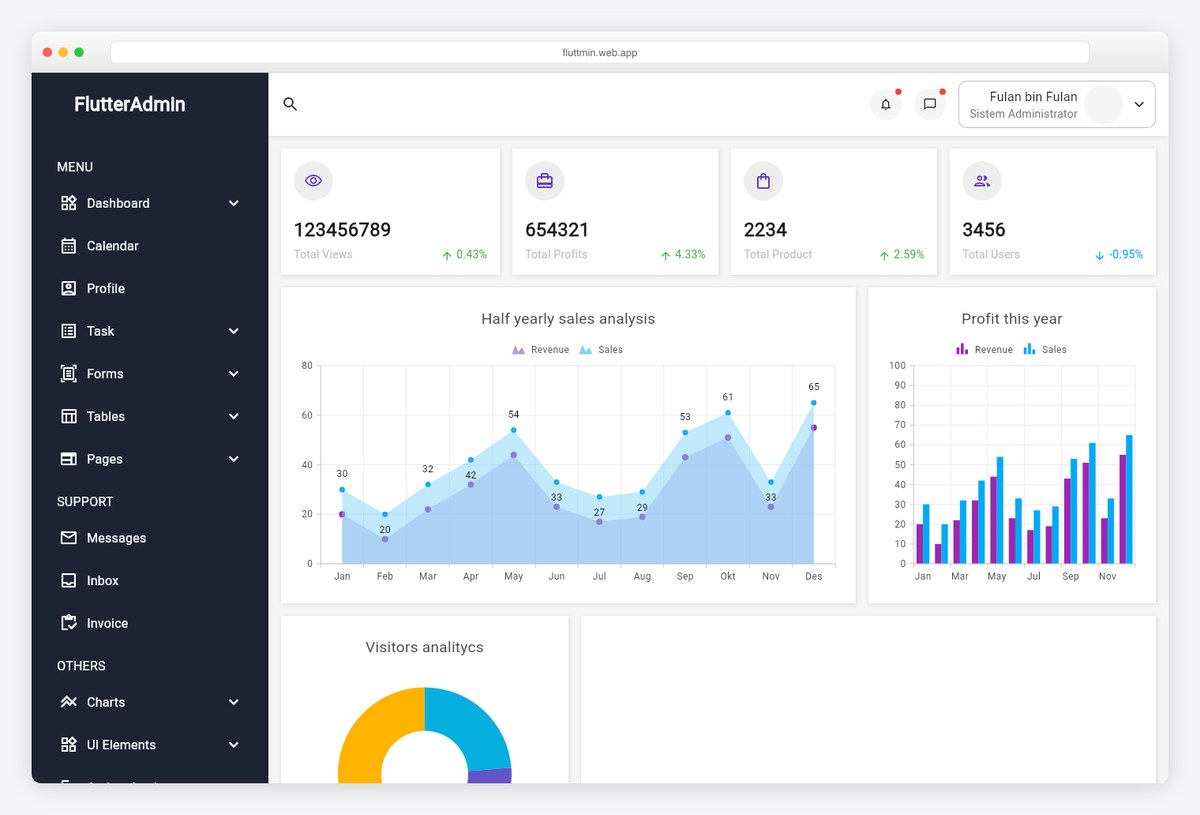Click the Half yearly sales analysis title
The image size is (1200, 815).
click(568, 319)
